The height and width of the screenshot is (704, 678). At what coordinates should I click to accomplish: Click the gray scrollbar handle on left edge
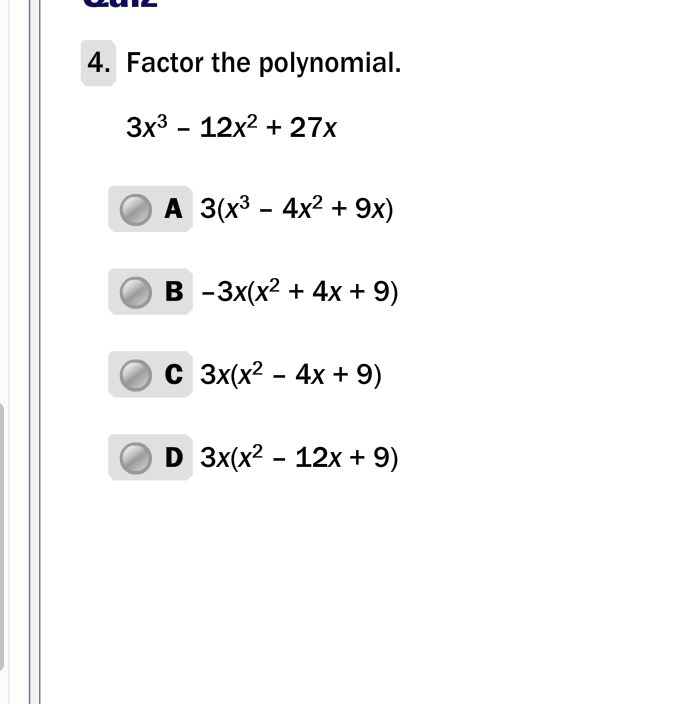(x=2, y=537)
